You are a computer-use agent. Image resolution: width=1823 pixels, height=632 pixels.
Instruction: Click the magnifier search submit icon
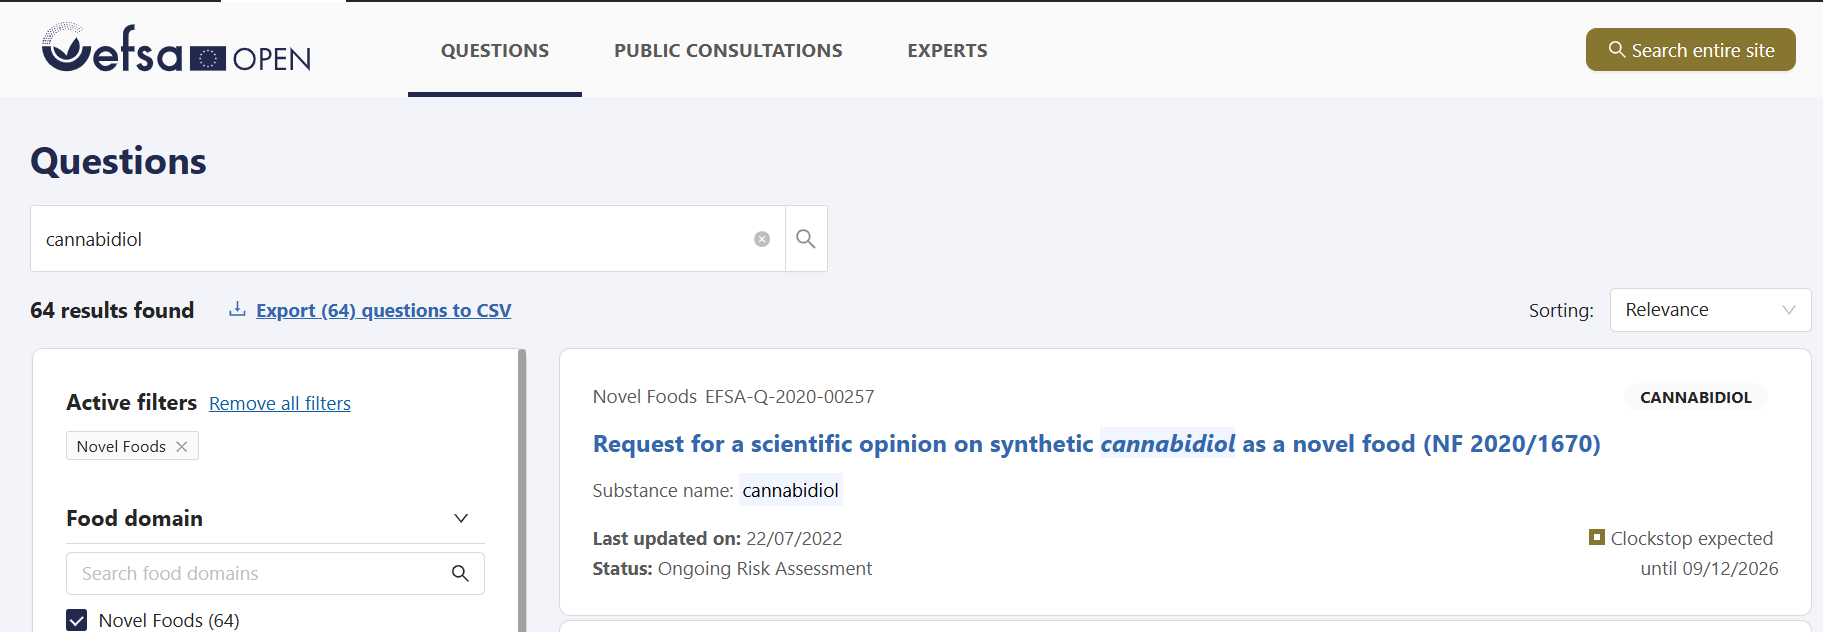click(806, 239)
